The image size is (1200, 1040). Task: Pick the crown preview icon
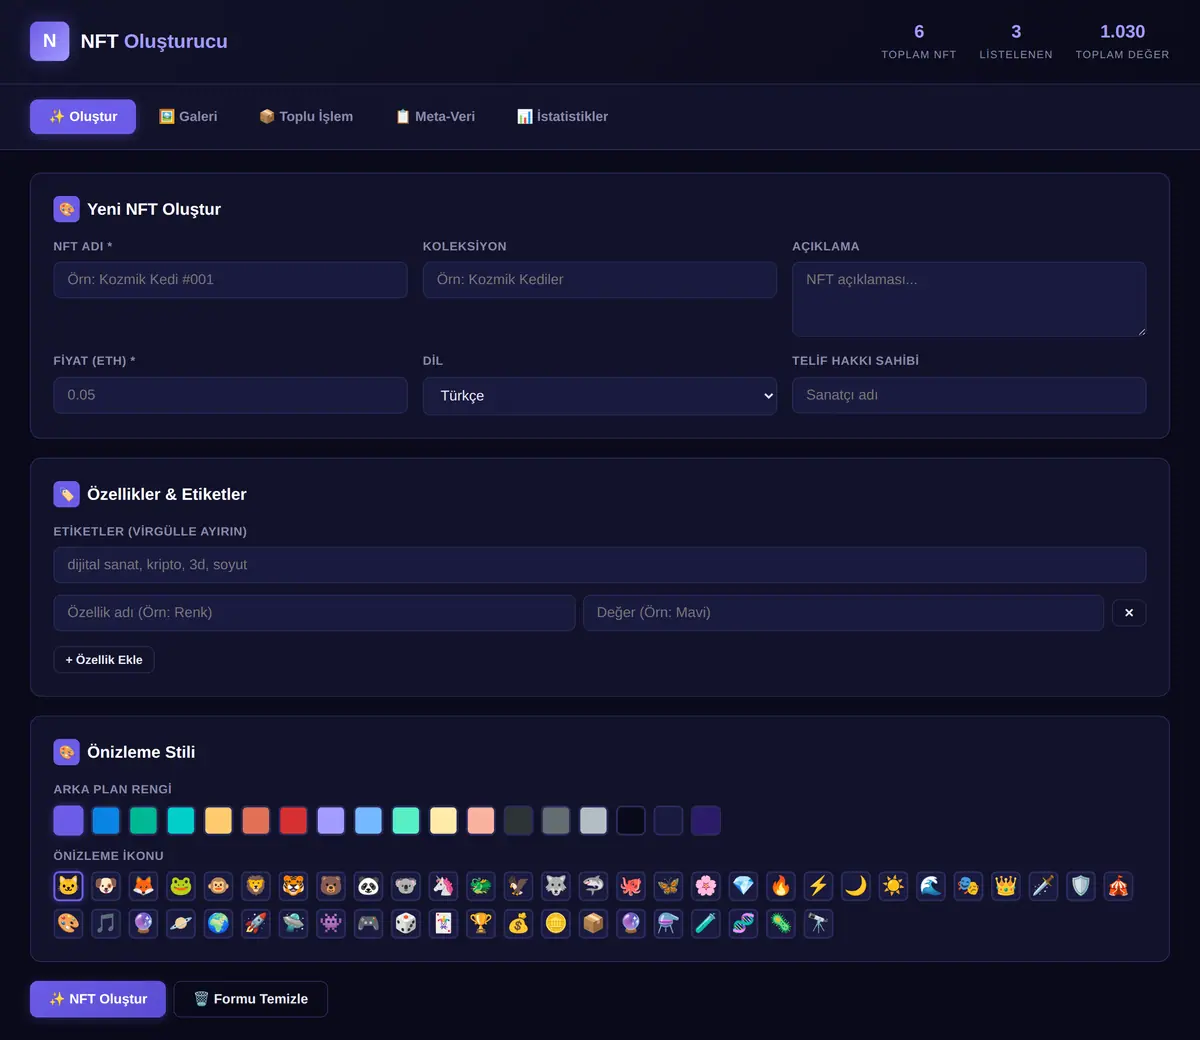click(1006, 886)
